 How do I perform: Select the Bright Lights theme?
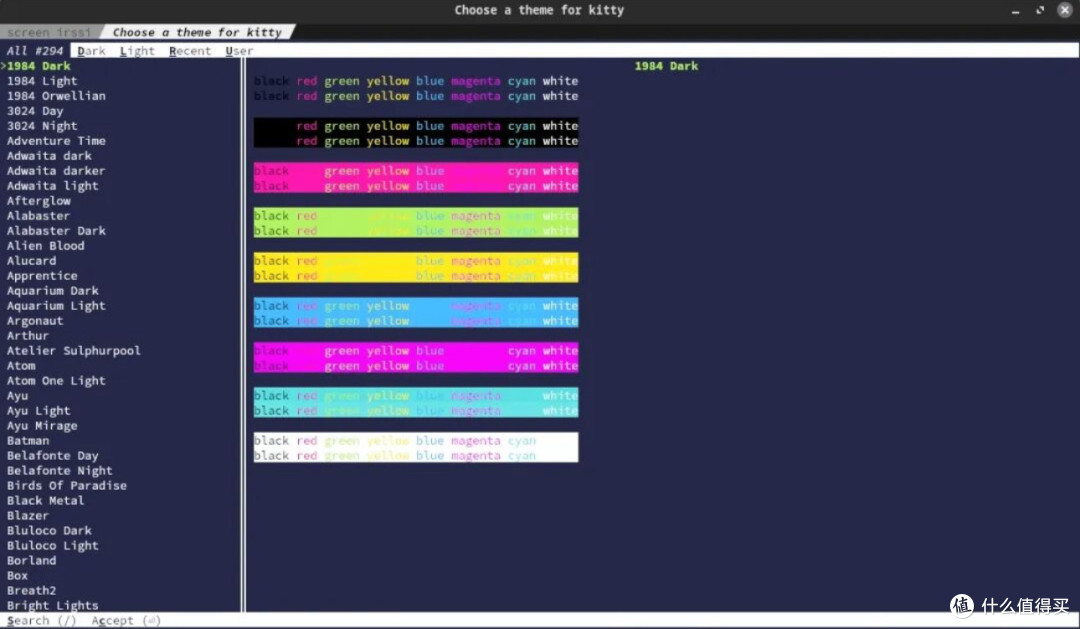tap(52, 606)
